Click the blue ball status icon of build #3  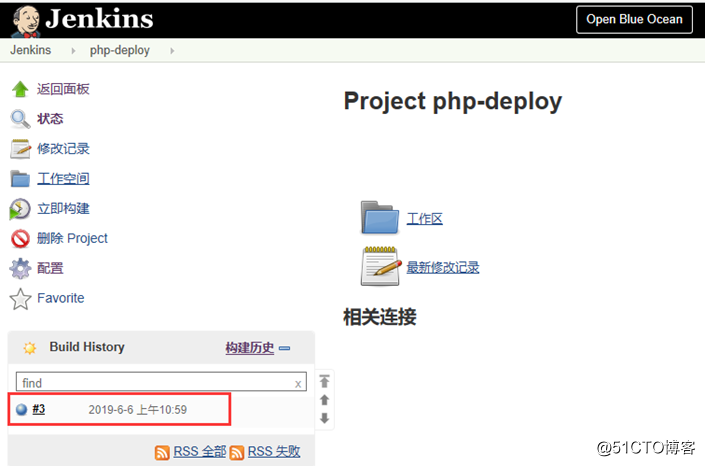(21, 409)
